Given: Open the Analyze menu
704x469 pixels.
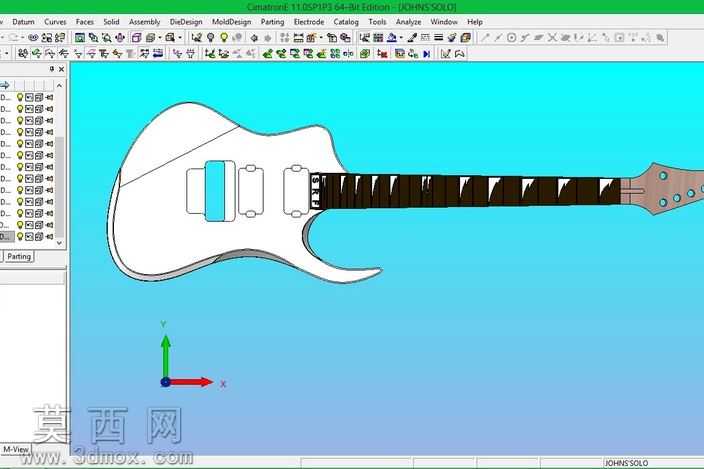Looking at the screenshot, I should pyautogui.click(x=408, y=22).
